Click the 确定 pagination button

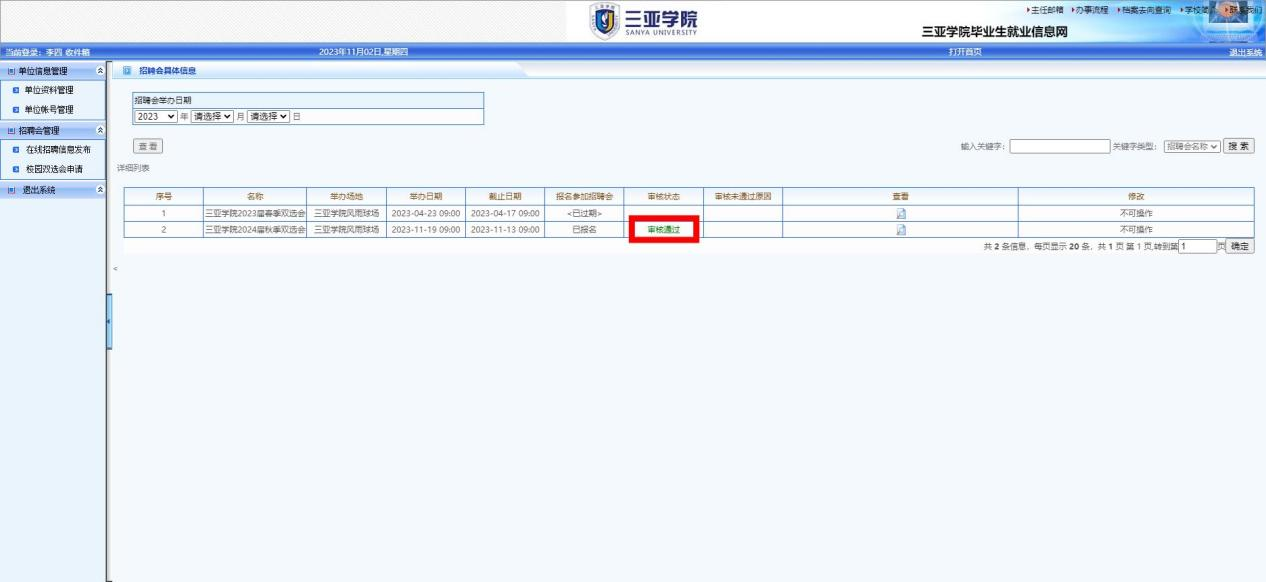[1240, 246]
